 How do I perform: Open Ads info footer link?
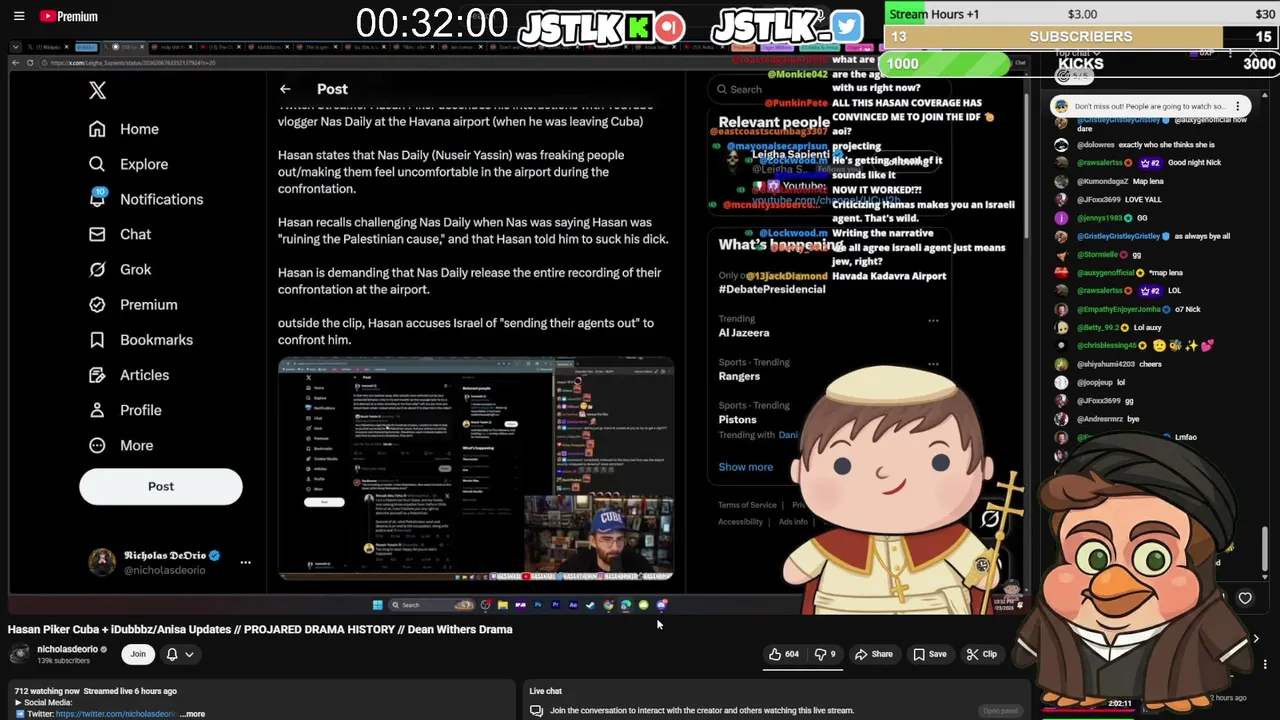(x=793, y=521)
